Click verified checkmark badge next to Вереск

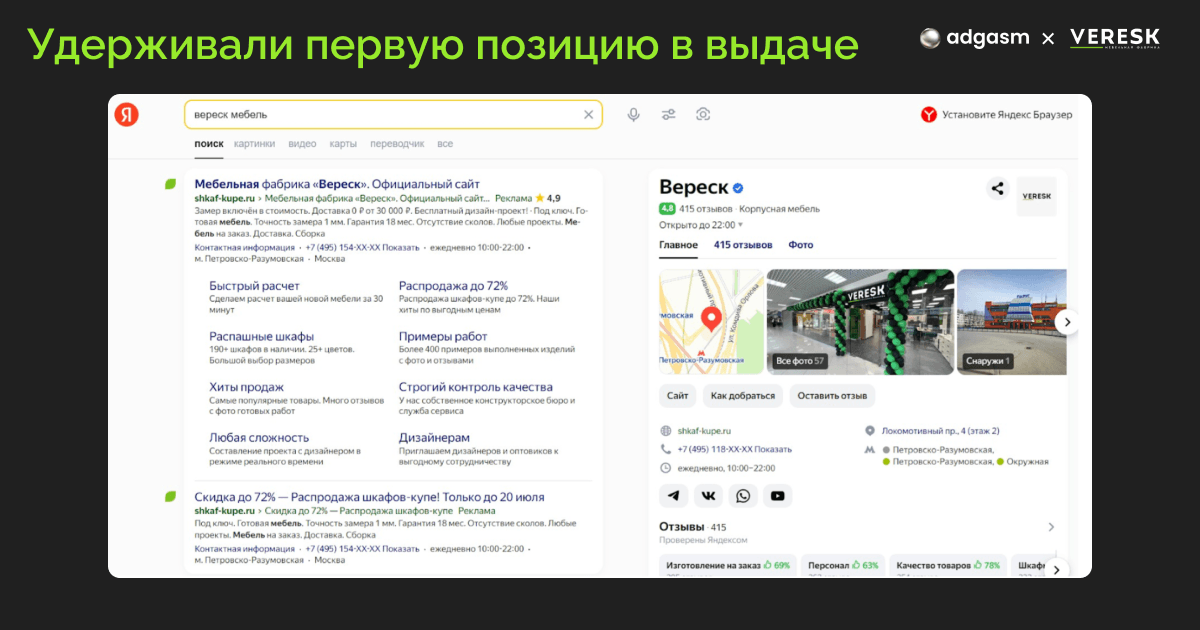coord(738,188)
